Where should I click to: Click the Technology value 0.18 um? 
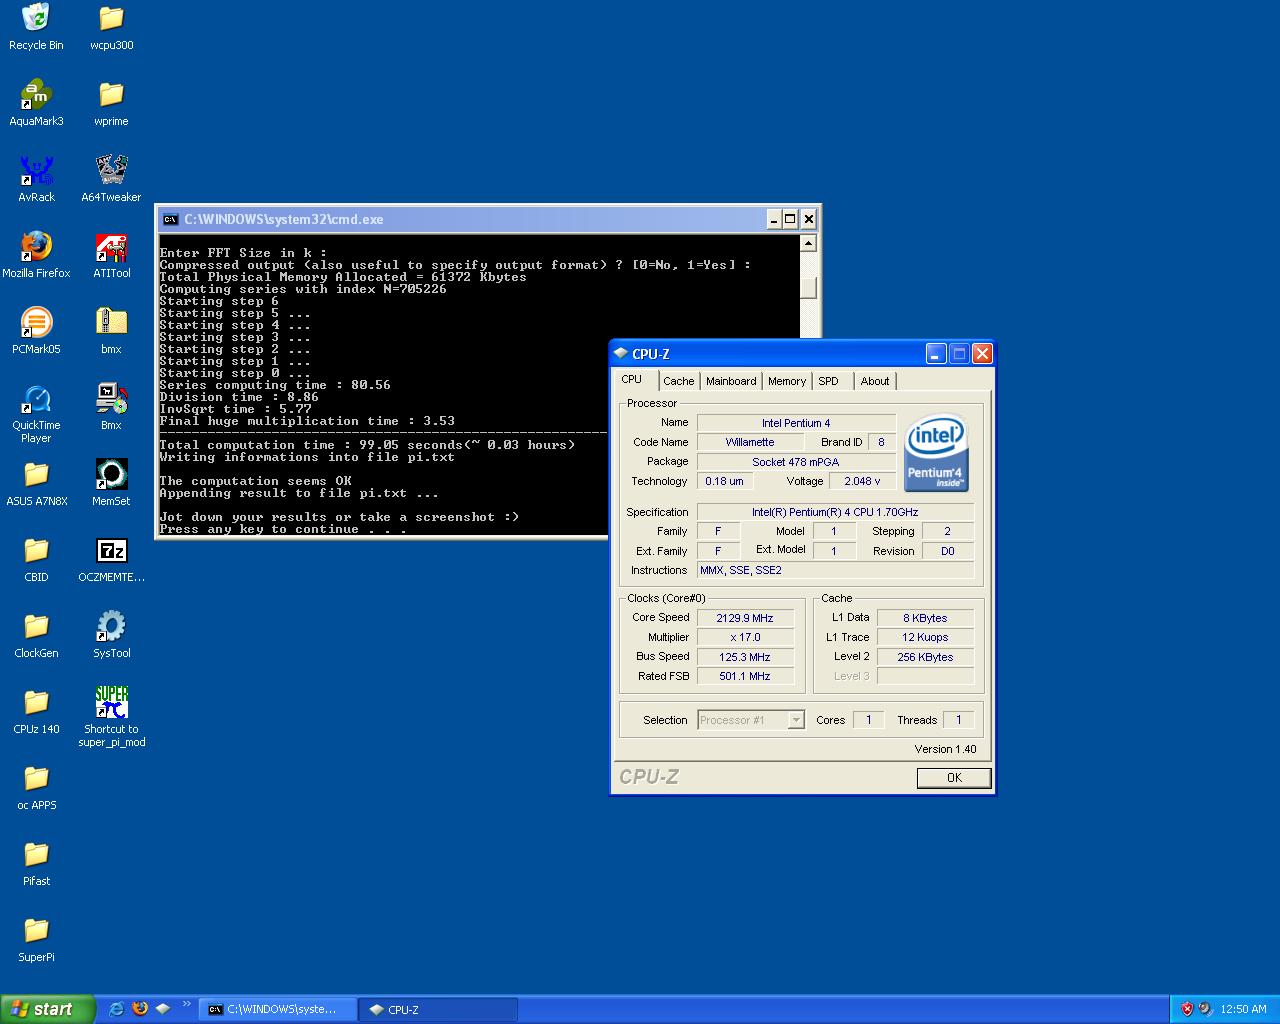724,481
